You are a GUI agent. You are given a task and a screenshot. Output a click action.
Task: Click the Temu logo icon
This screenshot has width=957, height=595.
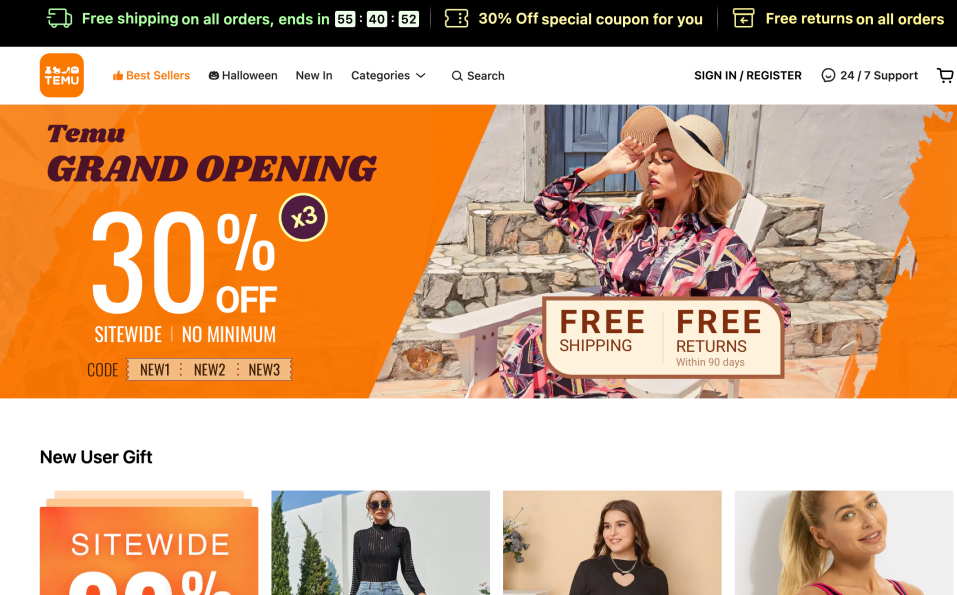click(62, 75)
